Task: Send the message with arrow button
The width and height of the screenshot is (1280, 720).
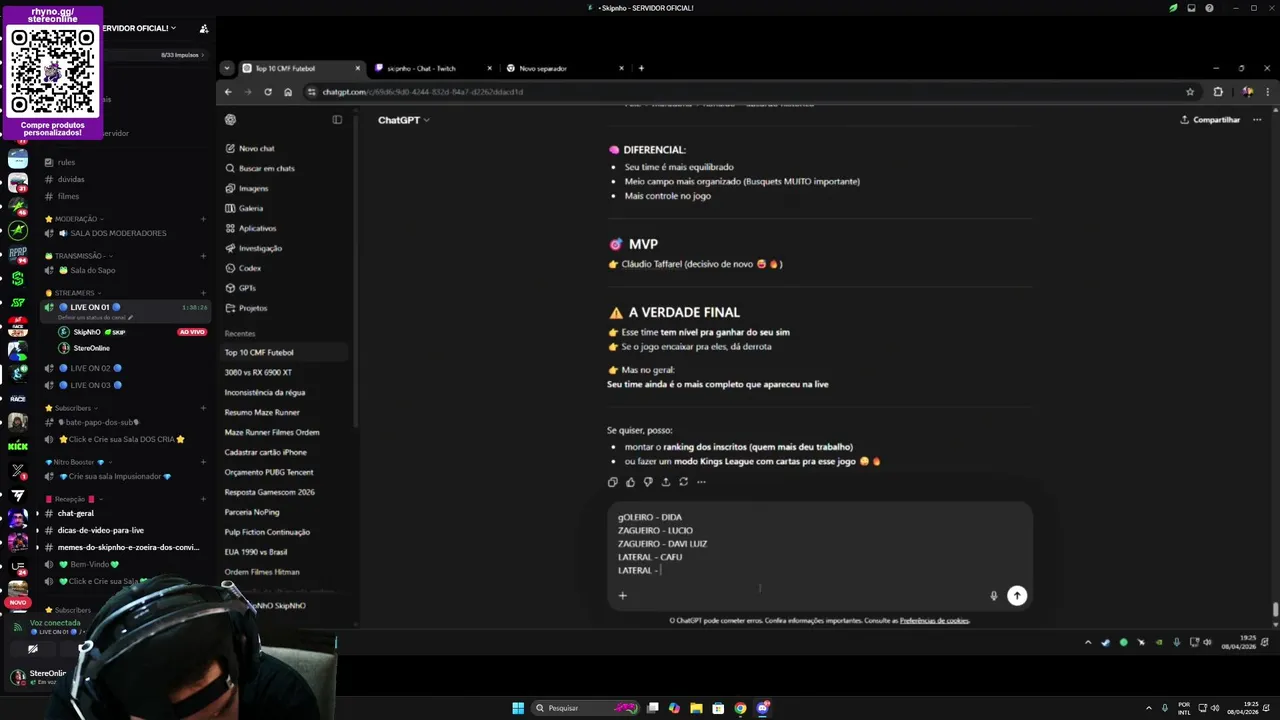Action: pyautogui.click(x=1017, y=596)
